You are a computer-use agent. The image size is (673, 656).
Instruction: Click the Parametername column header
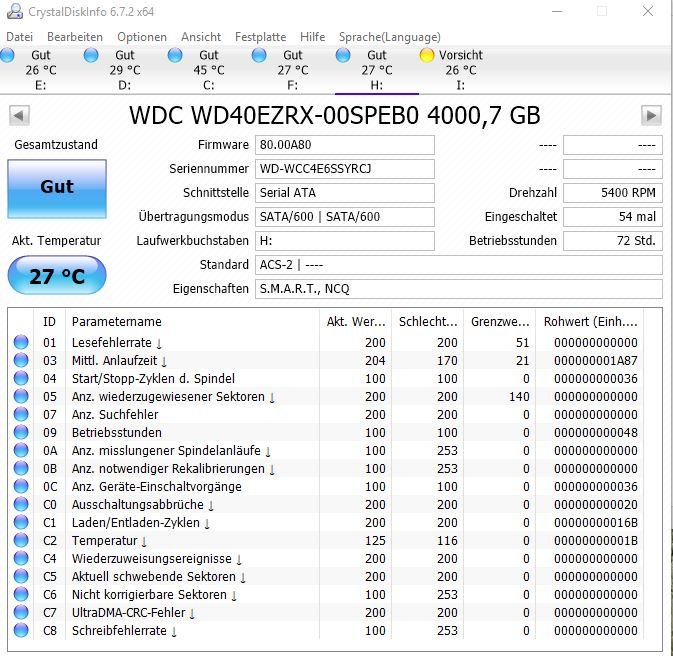pos(192,322)
